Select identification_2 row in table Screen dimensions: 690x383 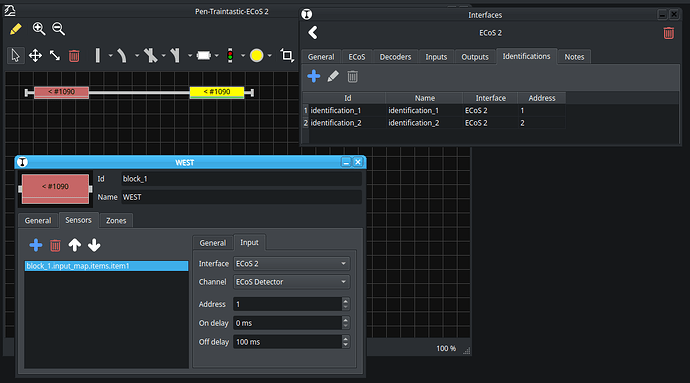[x=434, y=123]
